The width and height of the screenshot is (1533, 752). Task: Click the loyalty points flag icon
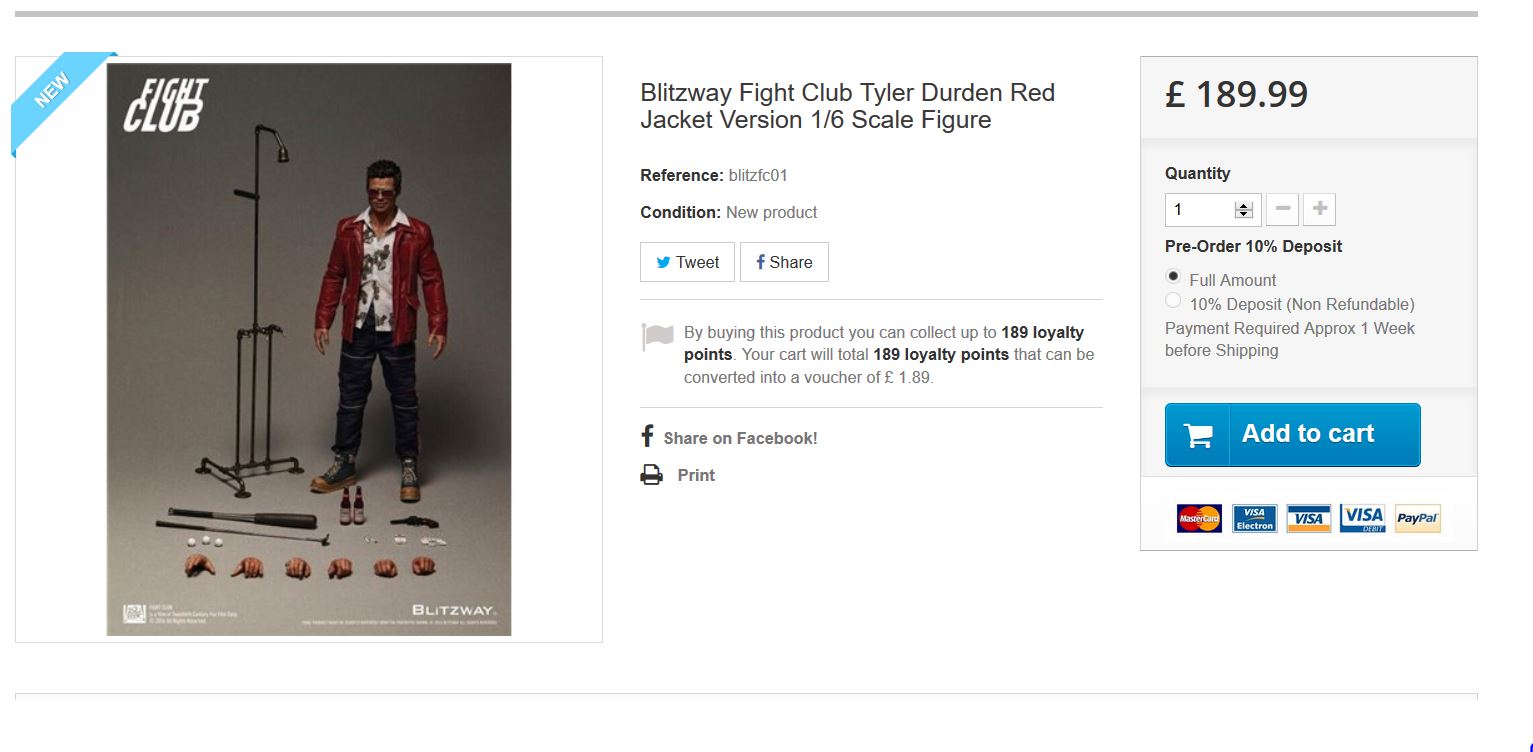[x=657, y=336]
